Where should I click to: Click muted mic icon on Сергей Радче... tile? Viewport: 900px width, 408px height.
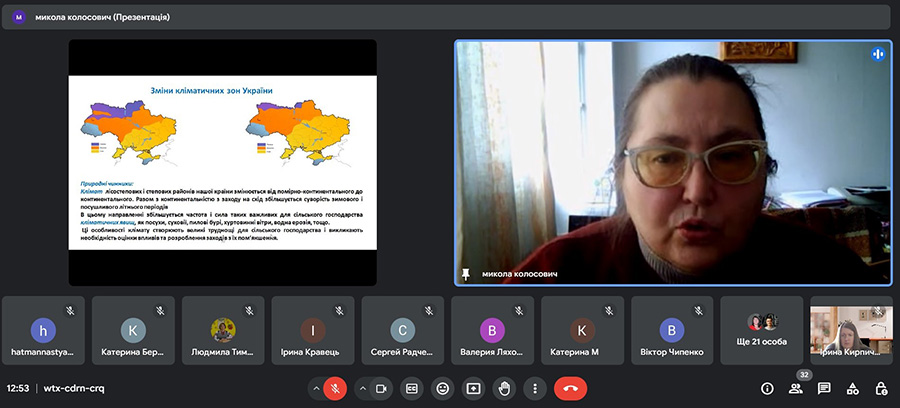coord(429,310)
